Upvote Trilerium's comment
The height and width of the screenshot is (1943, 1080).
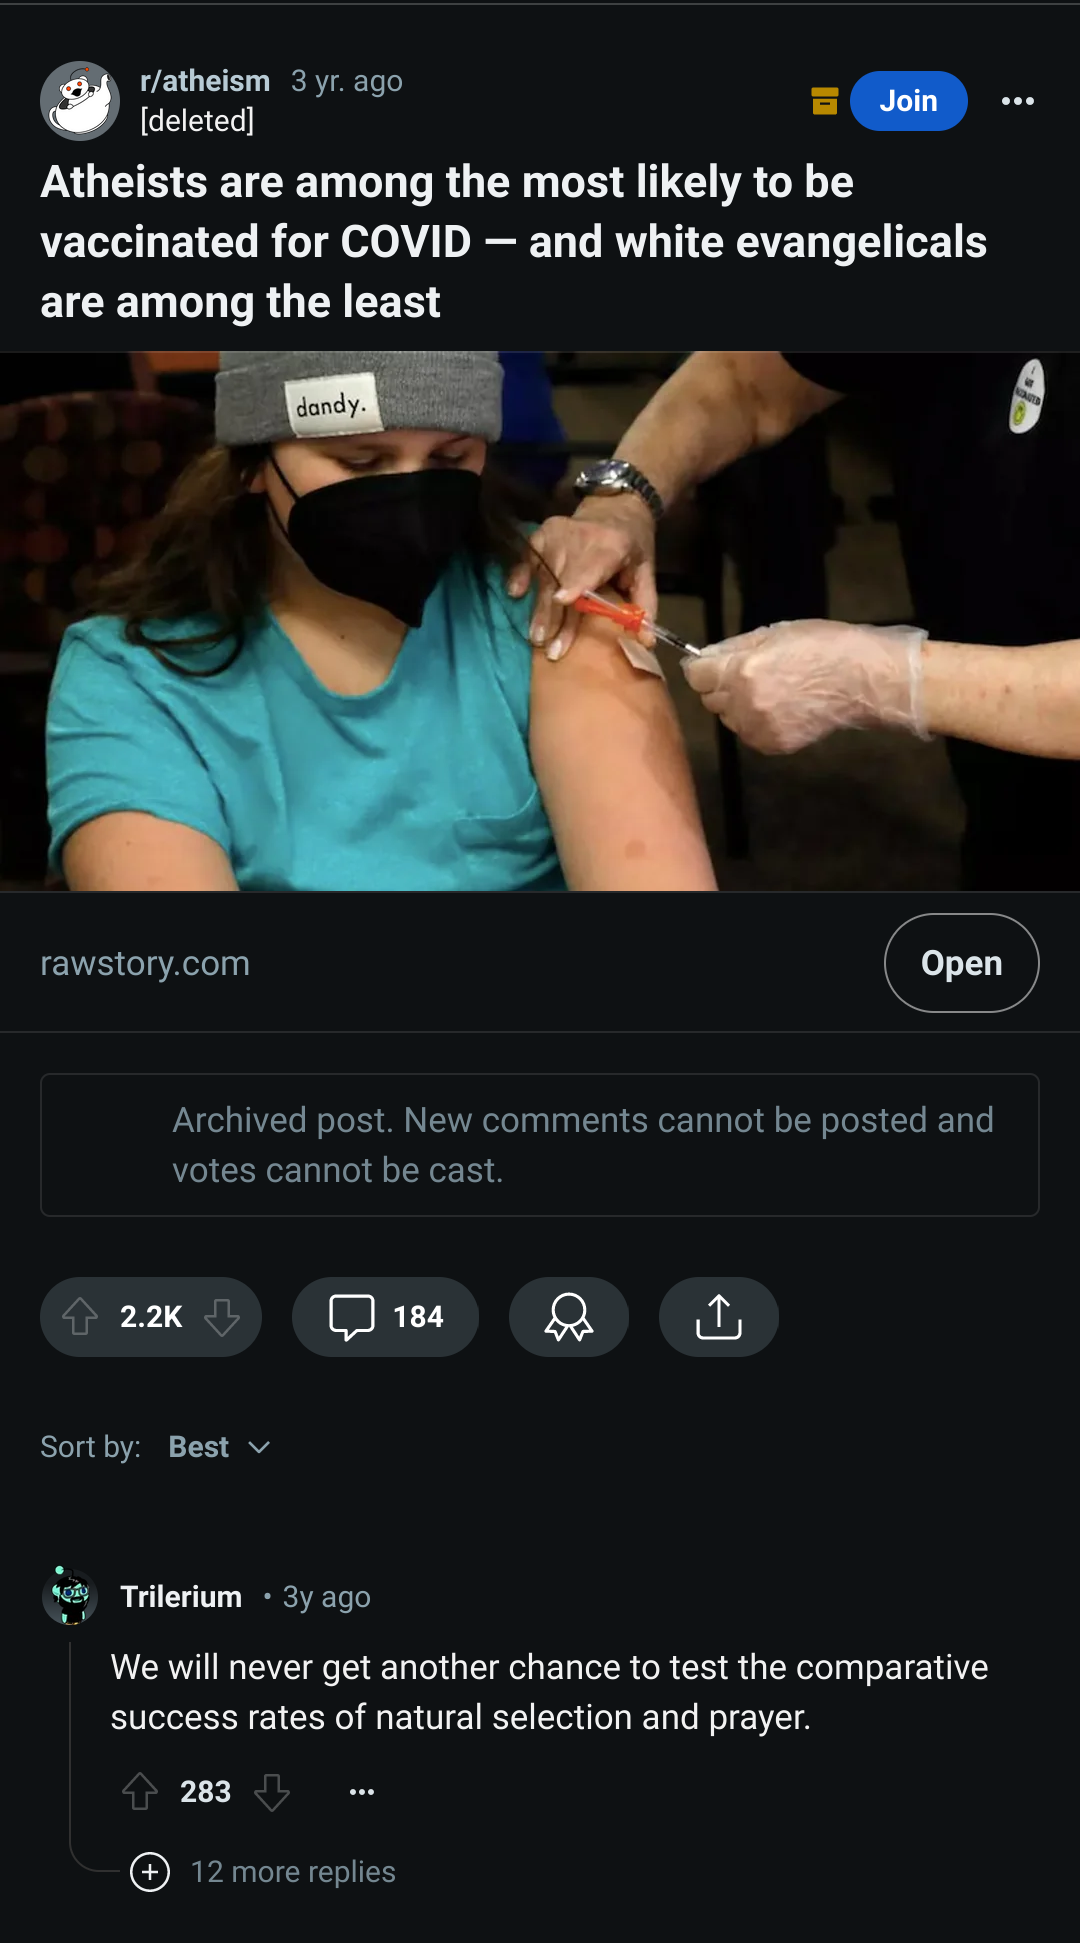pyautogui.click(x=140, y=1792)
